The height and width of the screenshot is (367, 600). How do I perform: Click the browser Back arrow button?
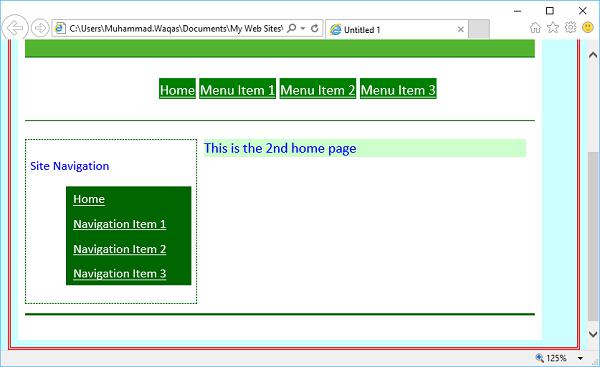point(15,28)
